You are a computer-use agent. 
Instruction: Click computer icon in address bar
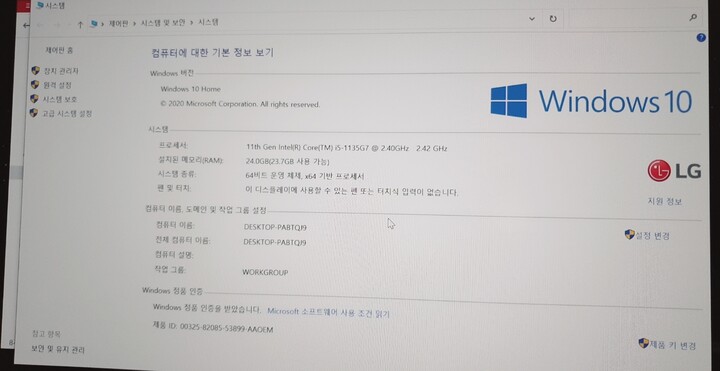click(94, 23)
